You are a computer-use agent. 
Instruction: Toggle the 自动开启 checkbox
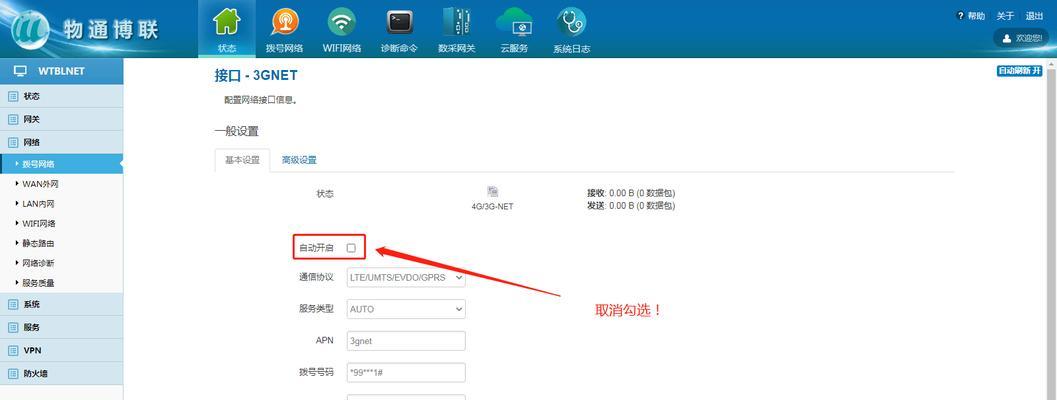click(x=351, y=248)
